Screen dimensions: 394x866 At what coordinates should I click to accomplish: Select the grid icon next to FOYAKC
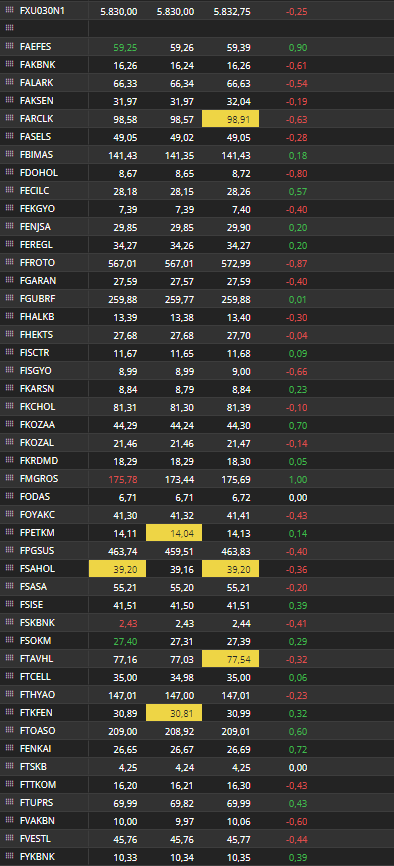[x=9, y=515]
